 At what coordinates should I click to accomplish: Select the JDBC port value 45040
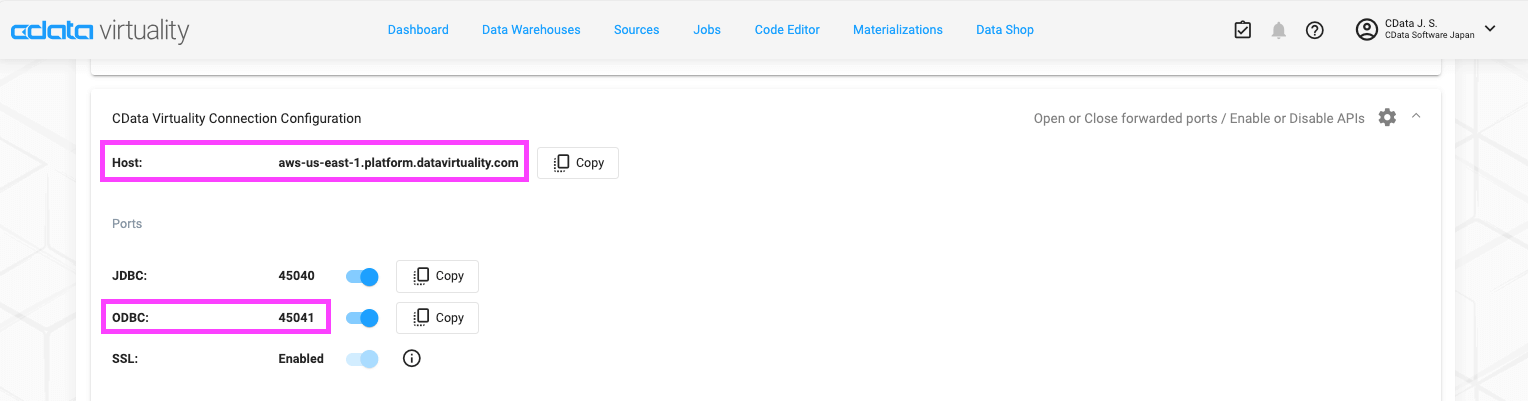click(296, 276)
